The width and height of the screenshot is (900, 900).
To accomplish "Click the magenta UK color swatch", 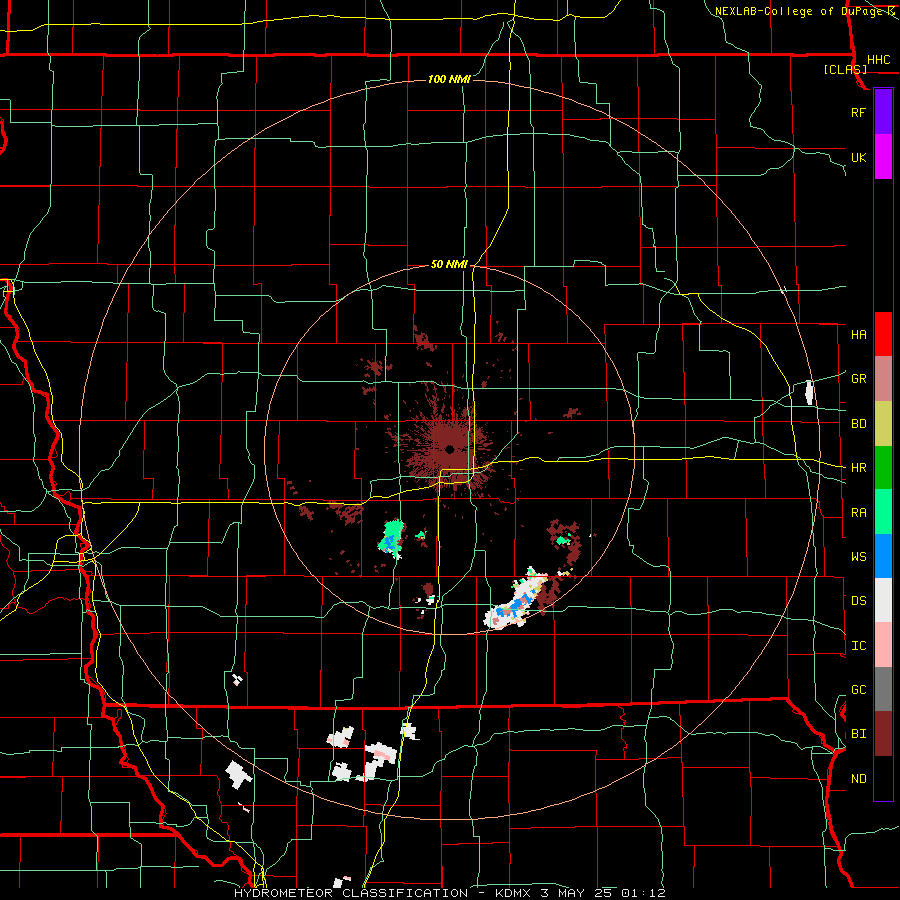I will 883,157.
